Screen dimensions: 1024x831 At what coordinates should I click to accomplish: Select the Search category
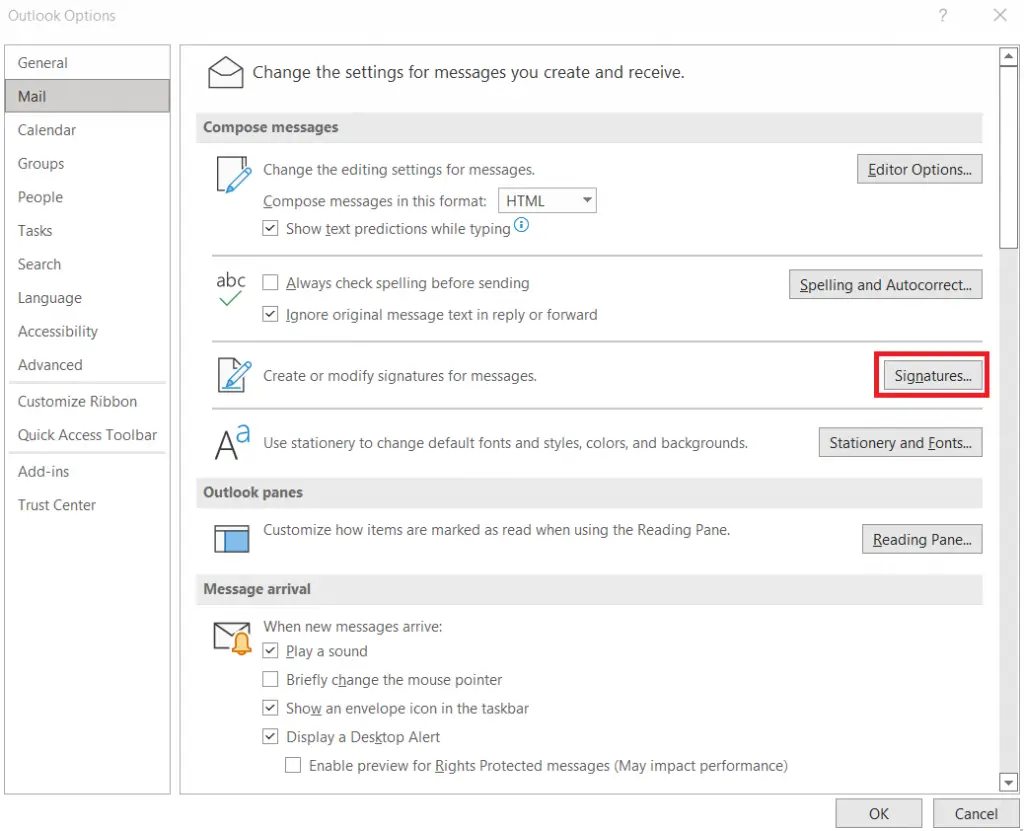coord(88,264)
